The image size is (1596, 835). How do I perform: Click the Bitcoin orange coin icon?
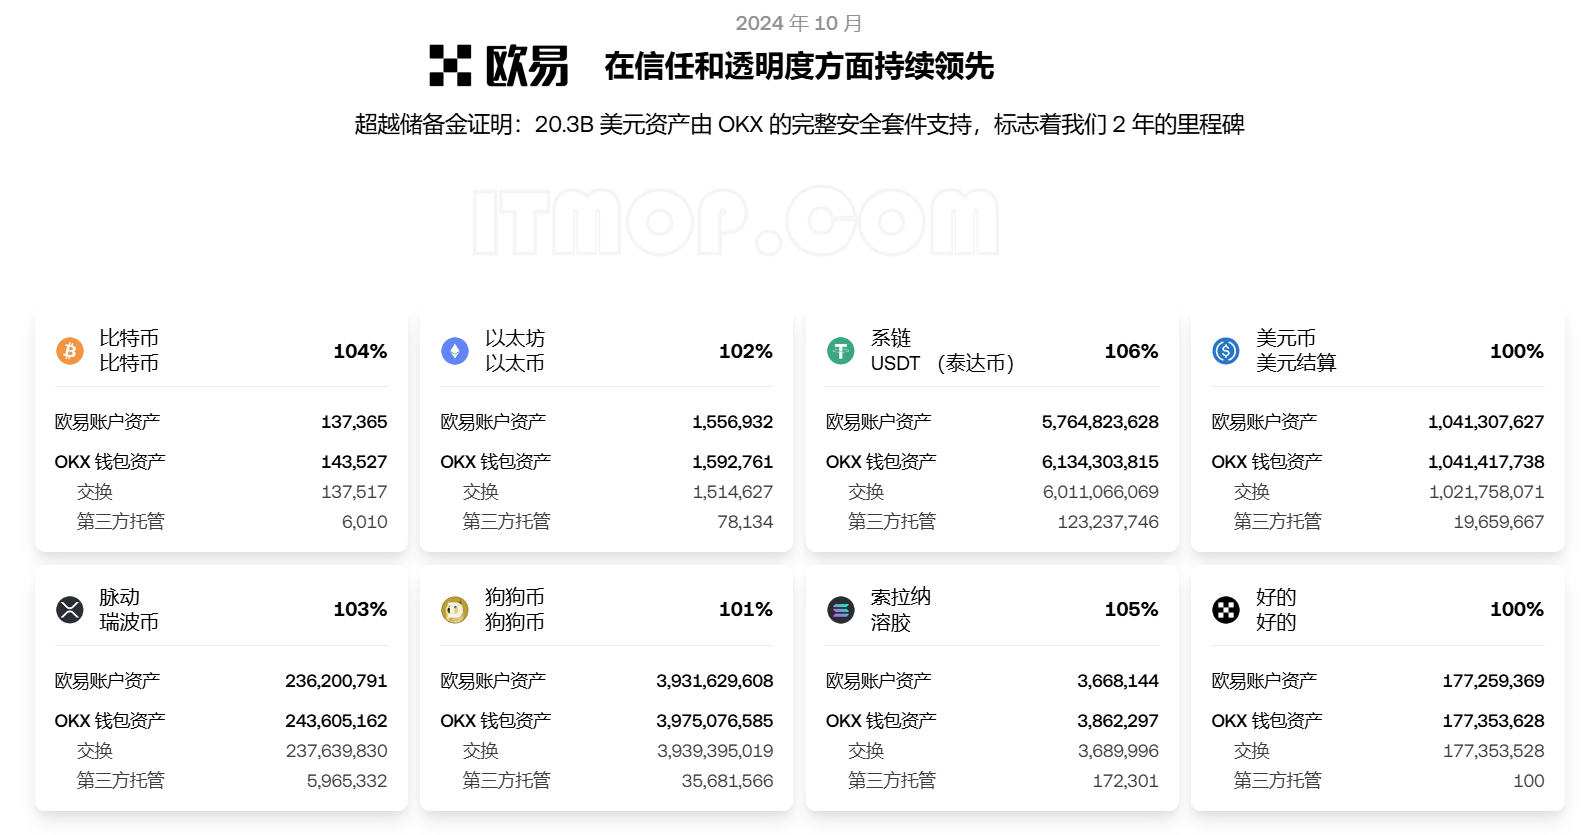point(70,351)
